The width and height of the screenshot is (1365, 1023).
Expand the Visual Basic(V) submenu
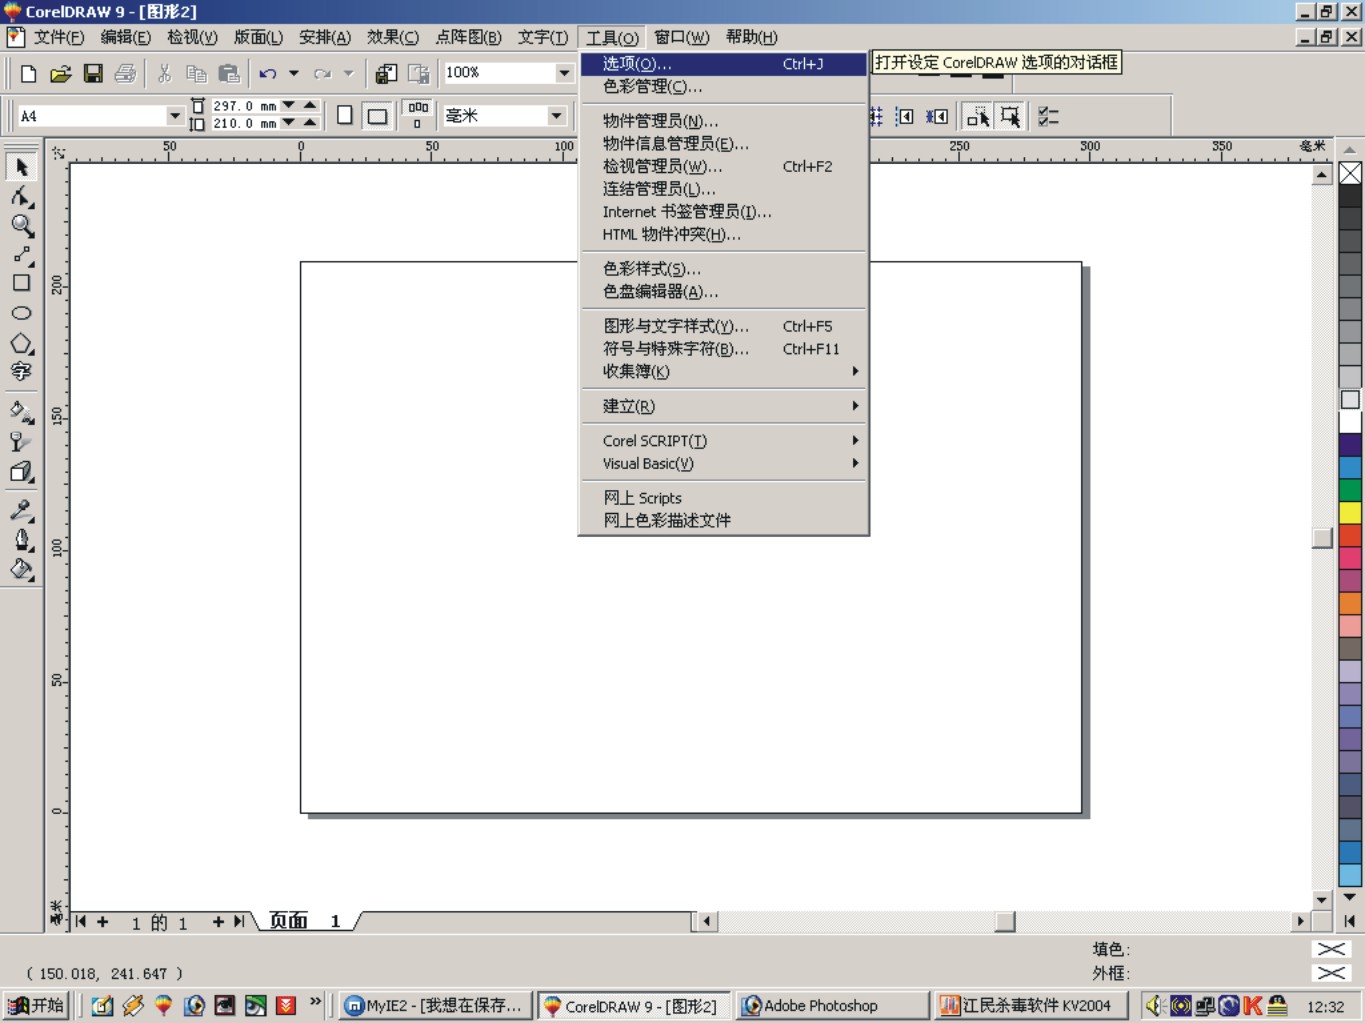pyautogui.click(x=723, y=464)
